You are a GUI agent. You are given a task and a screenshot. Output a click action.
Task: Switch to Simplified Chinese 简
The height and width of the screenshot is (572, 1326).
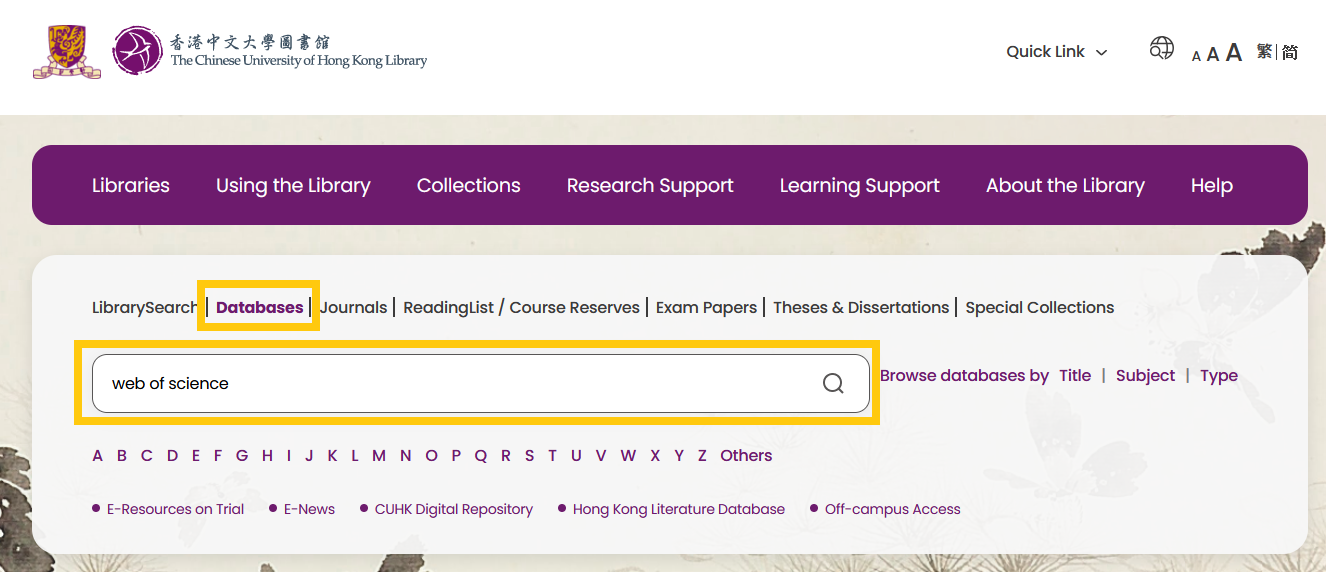1290,52
